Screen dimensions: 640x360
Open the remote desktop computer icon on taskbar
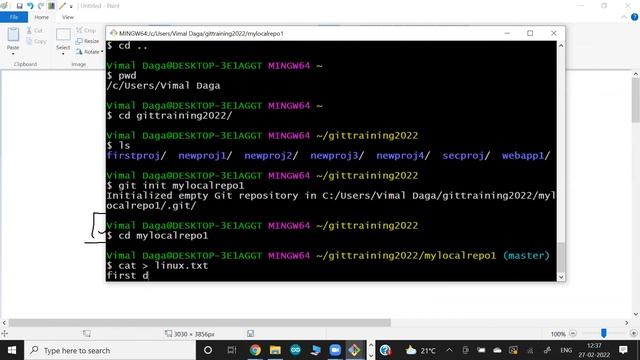pyautogui.click(x=315, y=350)
